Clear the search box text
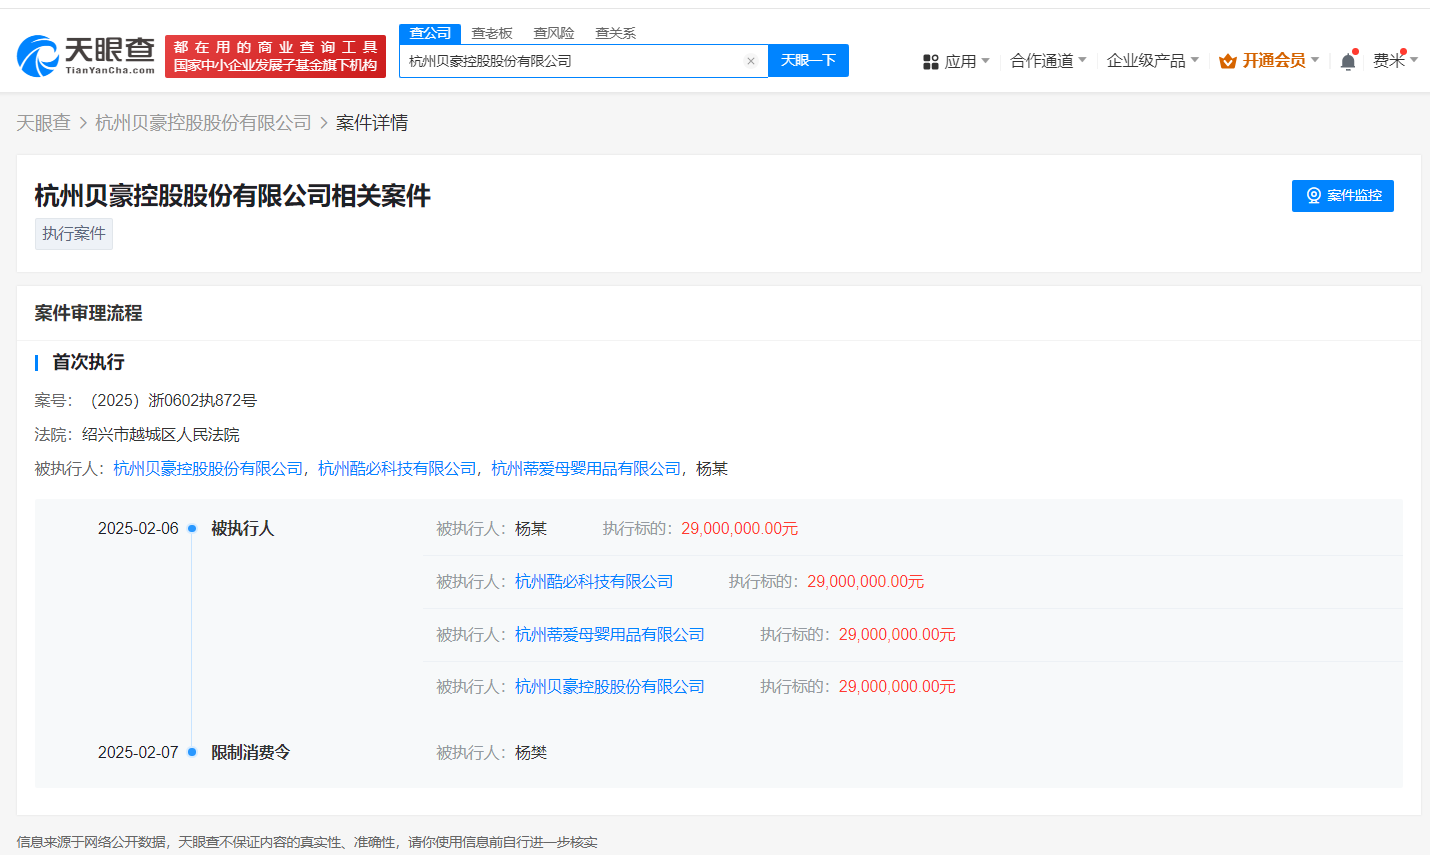Viewport: 1430px width, 855px height. click(x=751, y=61)
